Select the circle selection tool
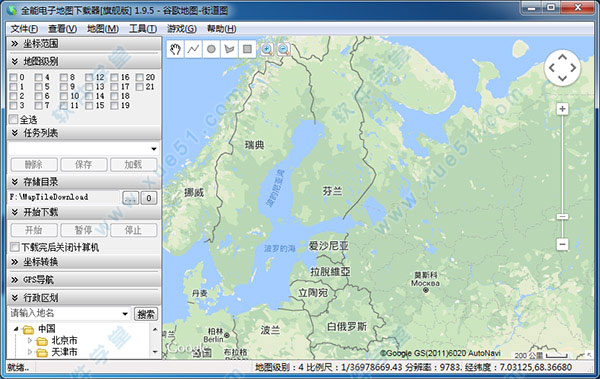The height and width of the screenshot is (379, 600). click(x=211, y=49)
